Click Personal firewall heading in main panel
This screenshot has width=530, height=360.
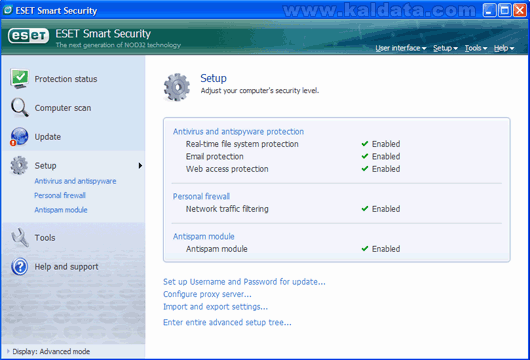(201, 196)
